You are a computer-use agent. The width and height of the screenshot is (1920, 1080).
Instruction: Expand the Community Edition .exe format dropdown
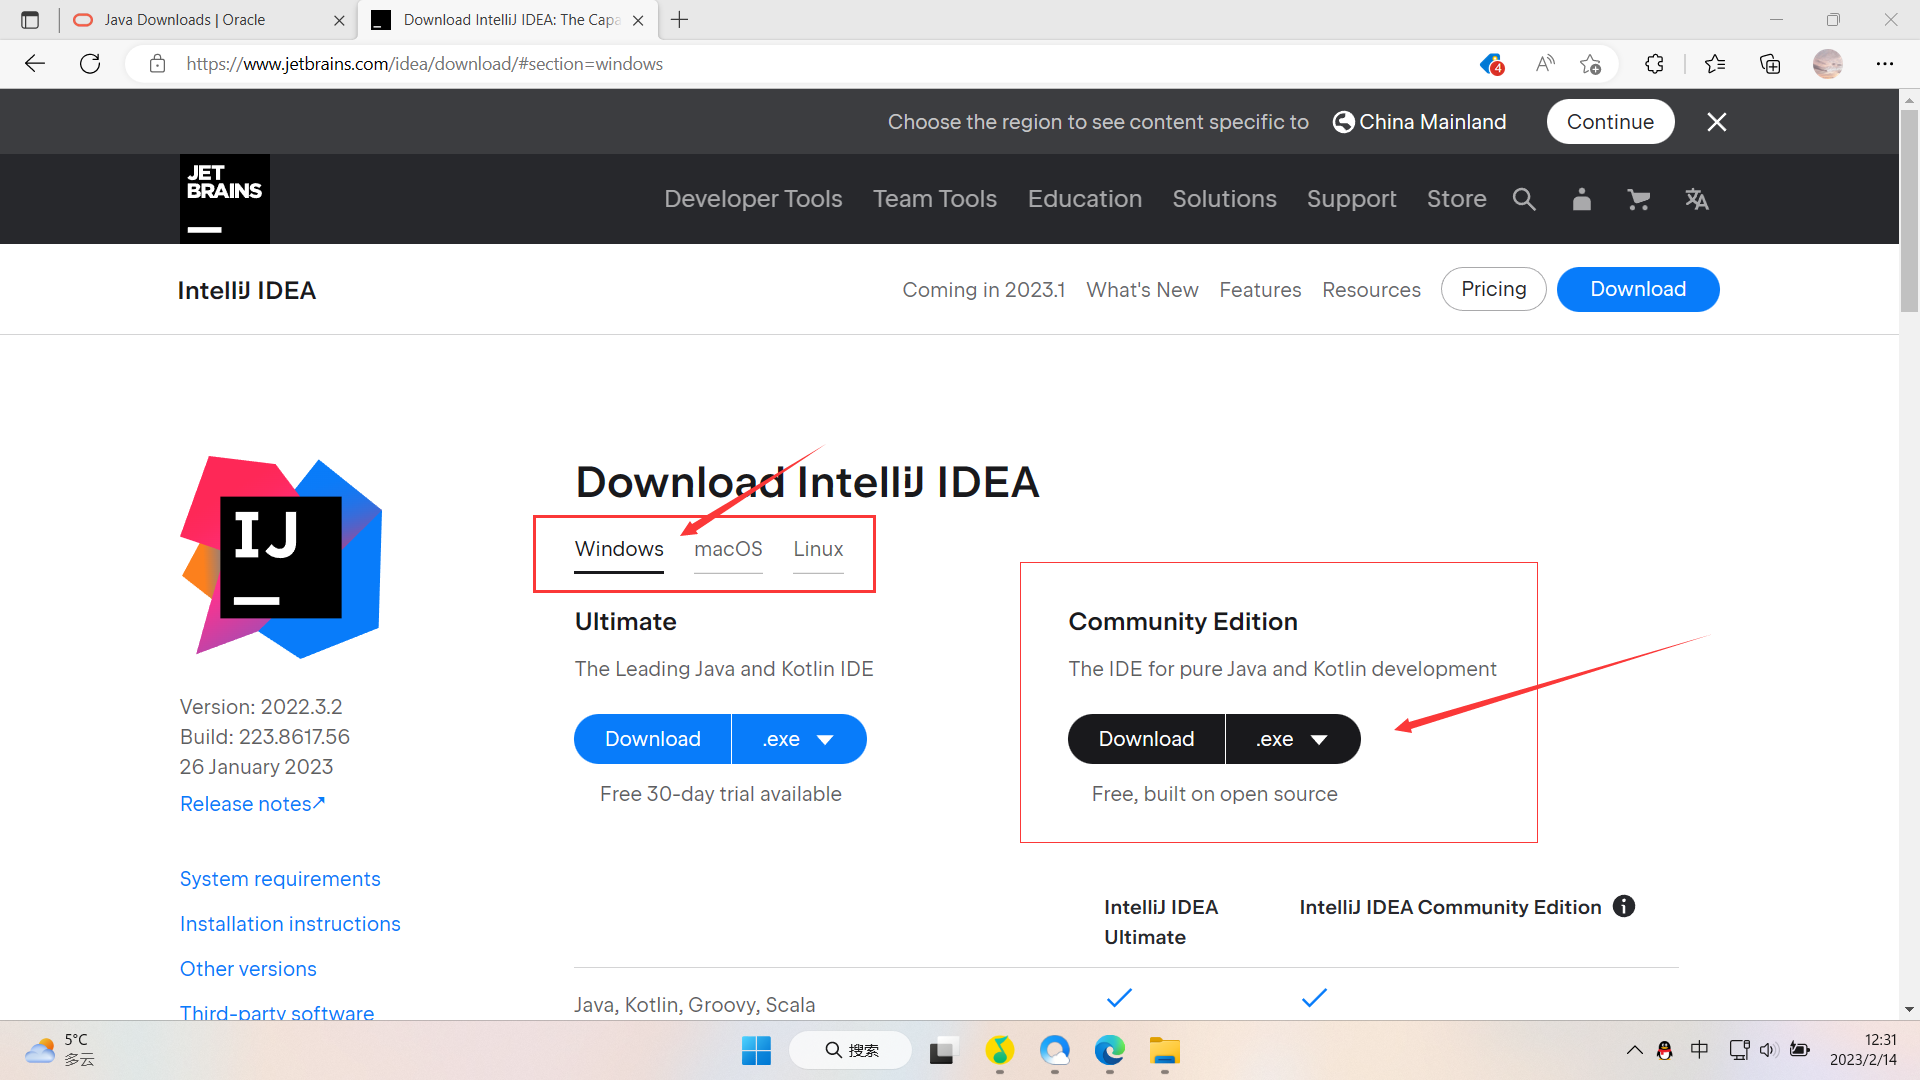click(1293, 739)
